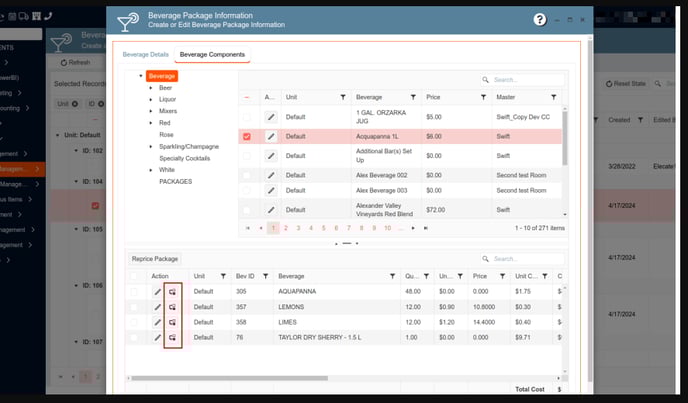Image resolution: width=688 pixels, height=403 pixels.
Task: Click the Reprice Package button
Action: coord(155,258)
